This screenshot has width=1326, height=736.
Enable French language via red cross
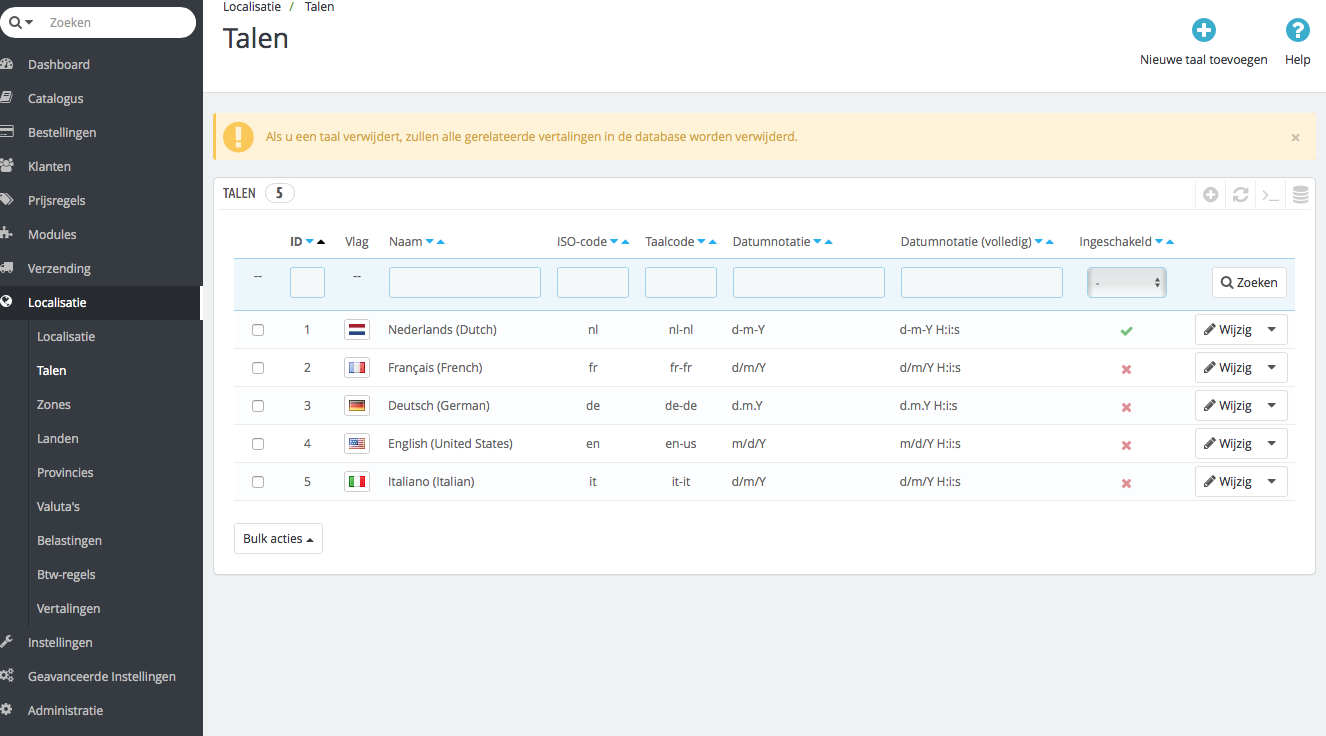[x=1126, y=369]
